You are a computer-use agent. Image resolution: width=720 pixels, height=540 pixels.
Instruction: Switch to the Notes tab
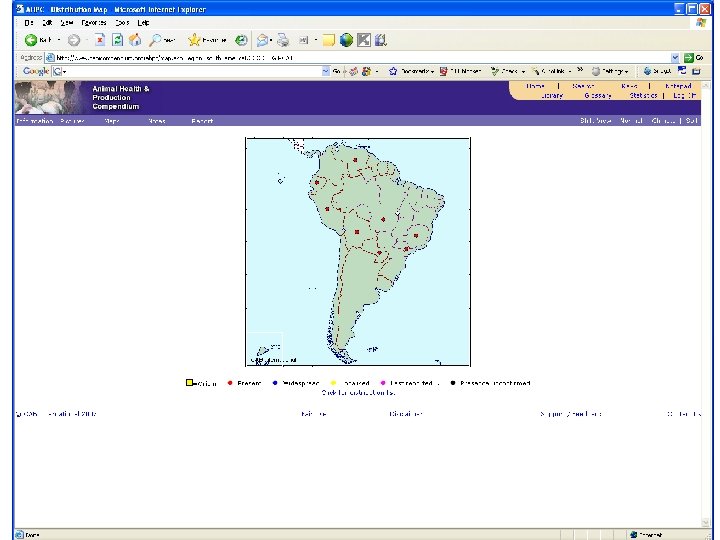click(157, 121)
